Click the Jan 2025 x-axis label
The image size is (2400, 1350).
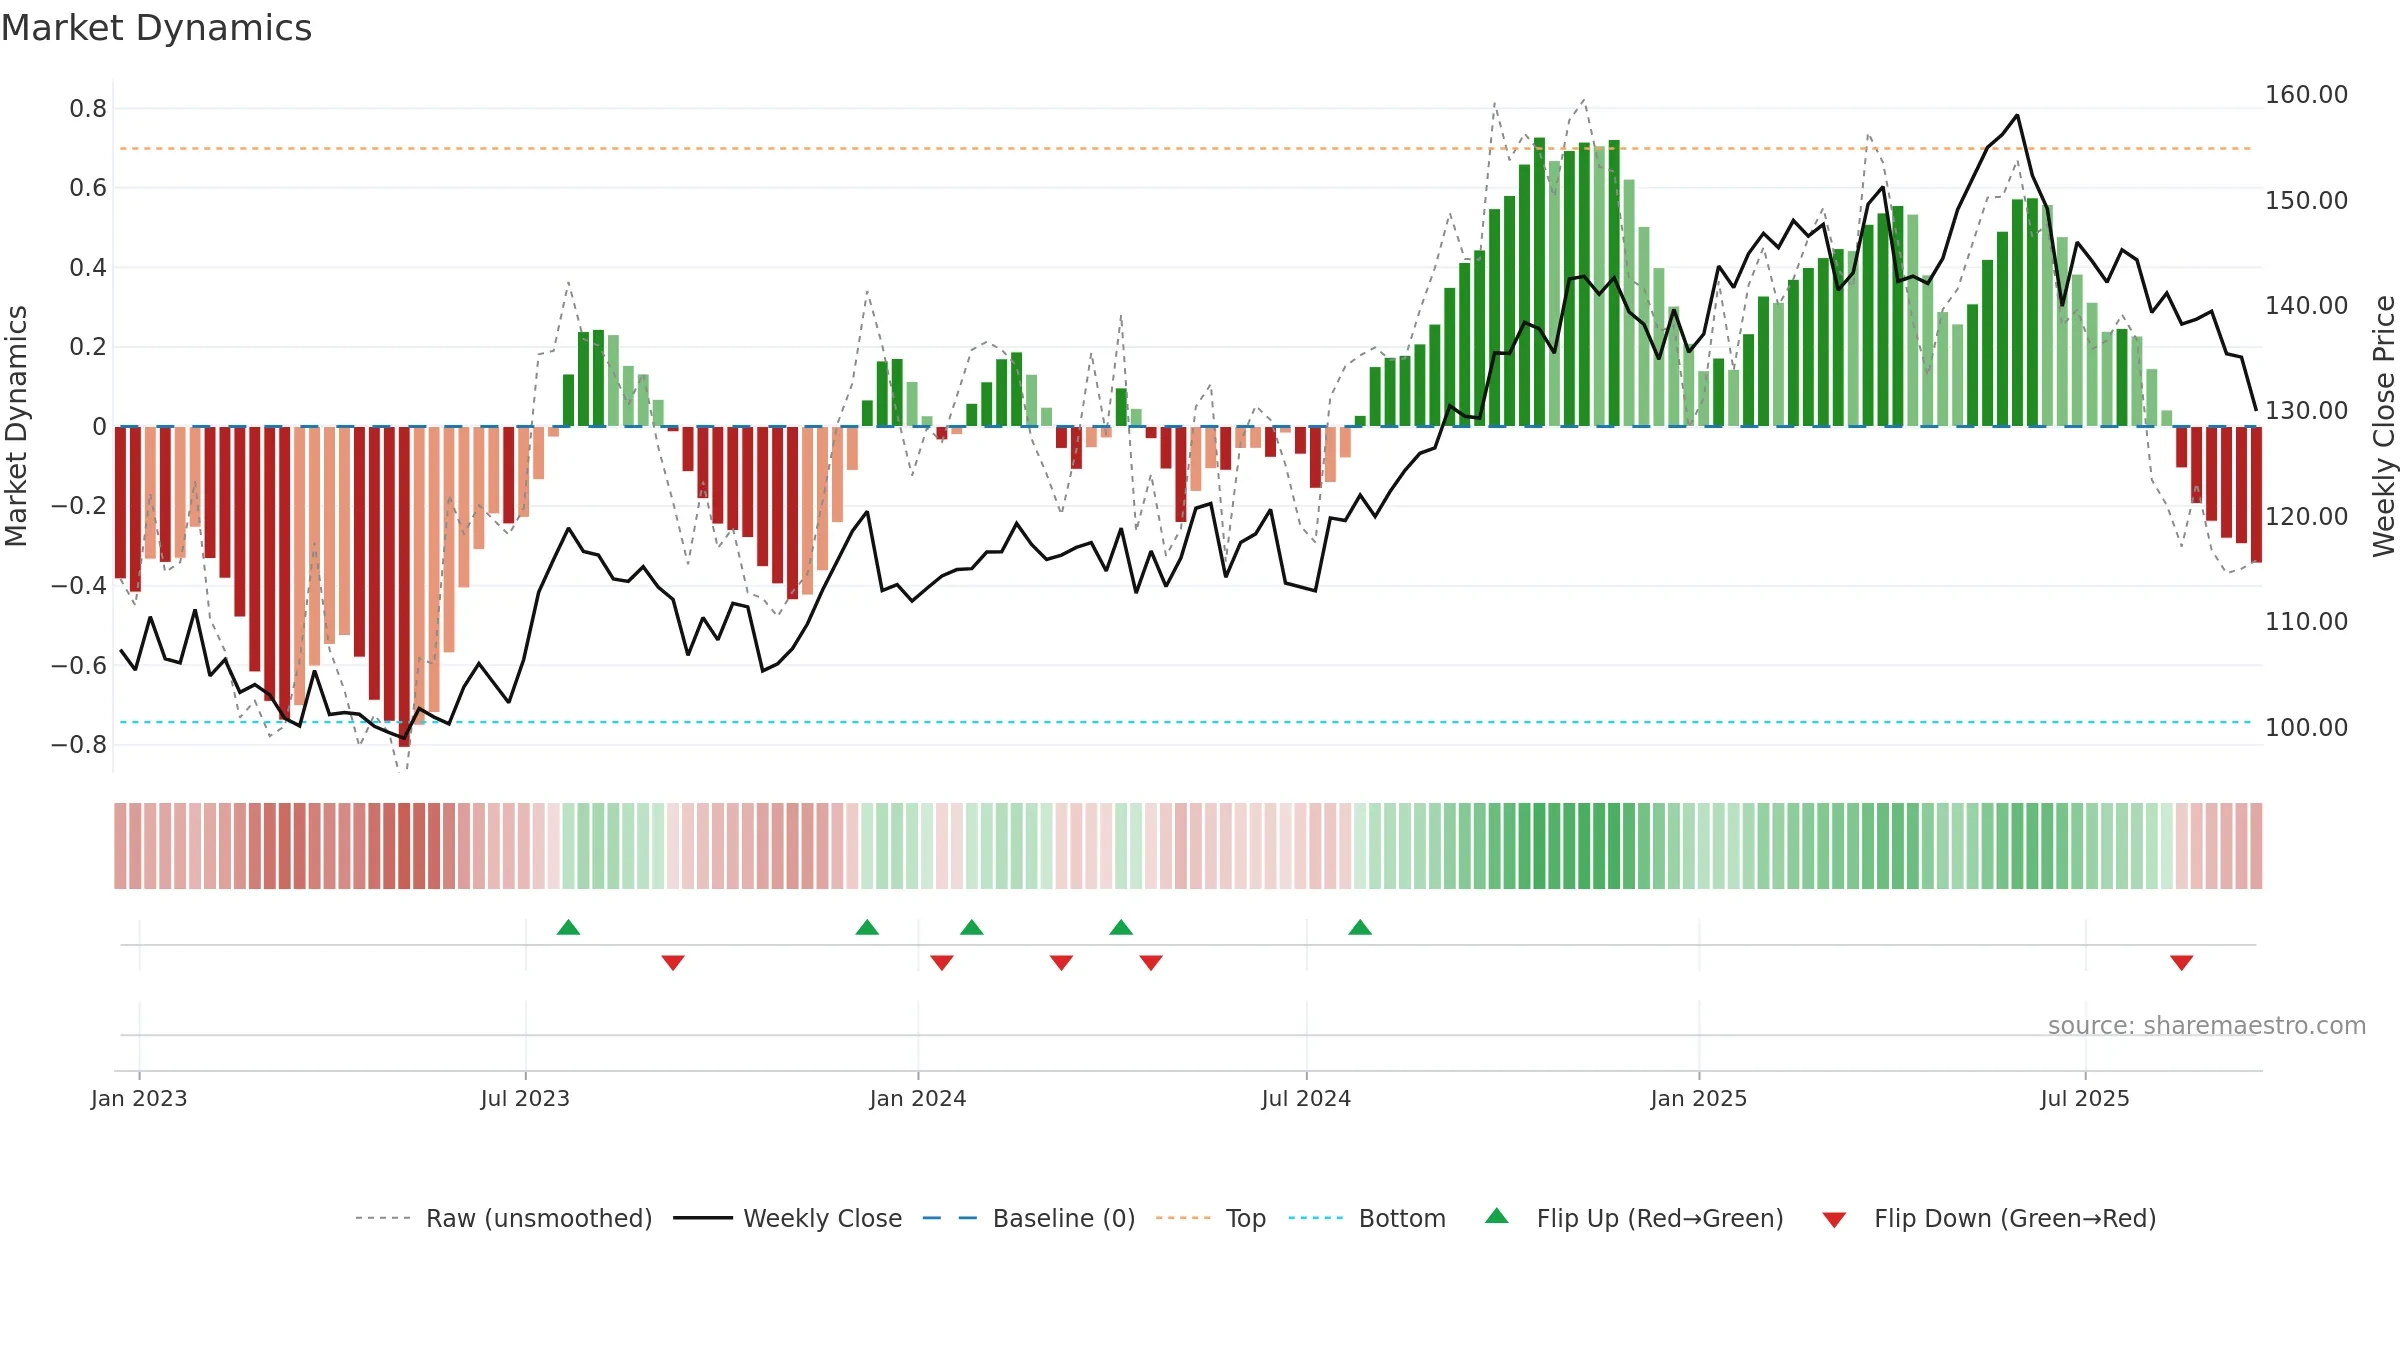click(1699, 1098)
